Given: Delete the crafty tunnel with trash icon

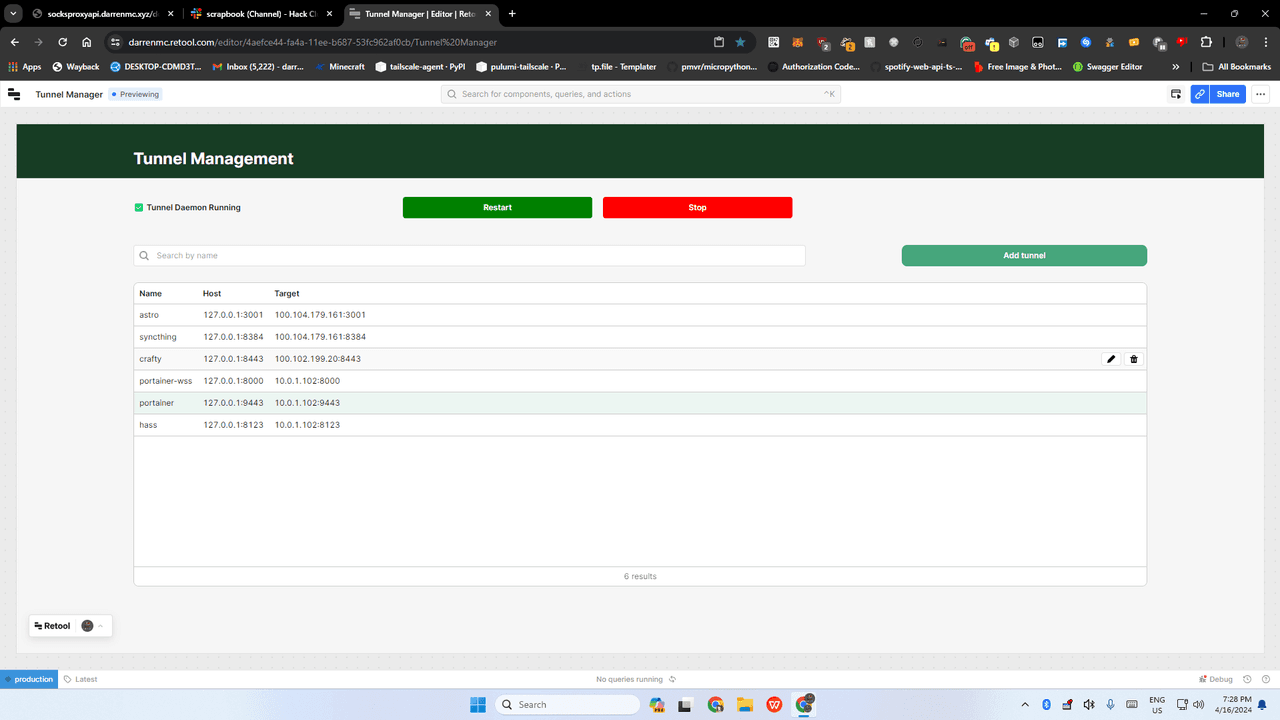Looking at the screenshot, I should [x=1134, y=359].
